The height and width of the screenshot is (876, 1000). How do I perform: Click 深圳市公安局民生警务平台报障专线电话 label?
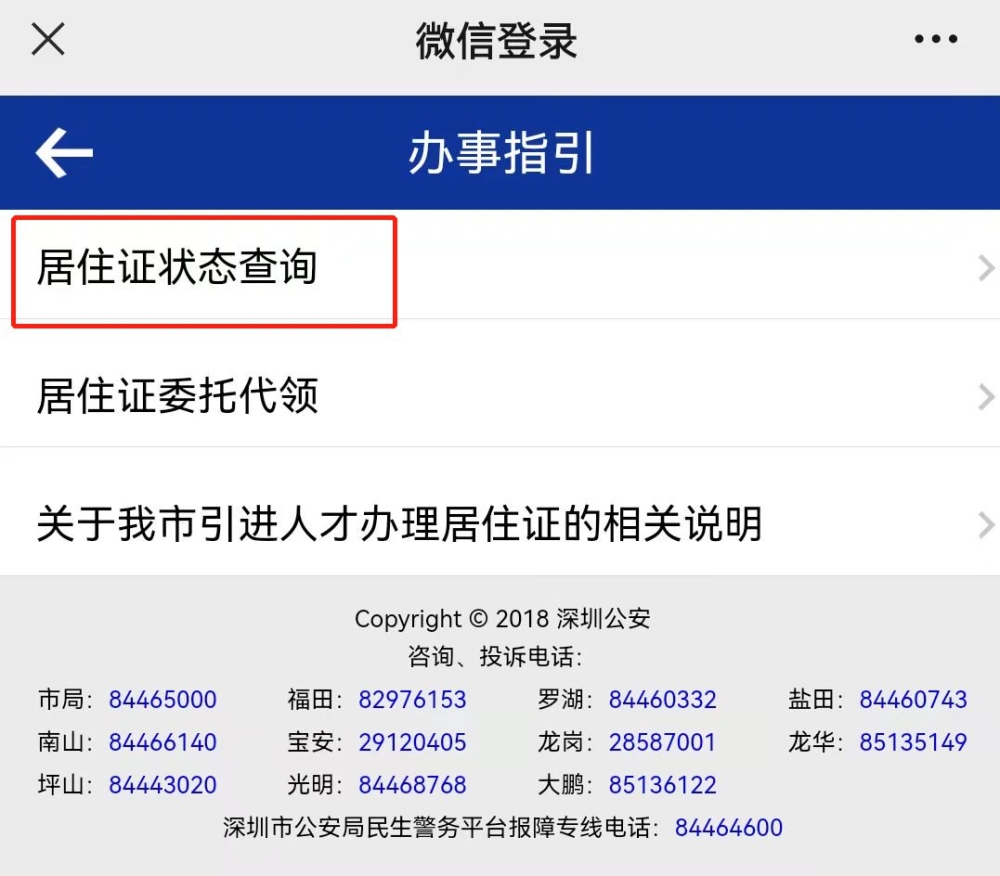pyautogui.click(x=441, y=828)
